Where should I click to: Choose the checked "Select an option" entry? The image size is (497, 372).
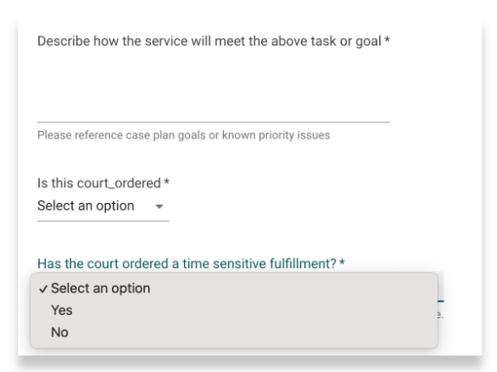point(101,288)
